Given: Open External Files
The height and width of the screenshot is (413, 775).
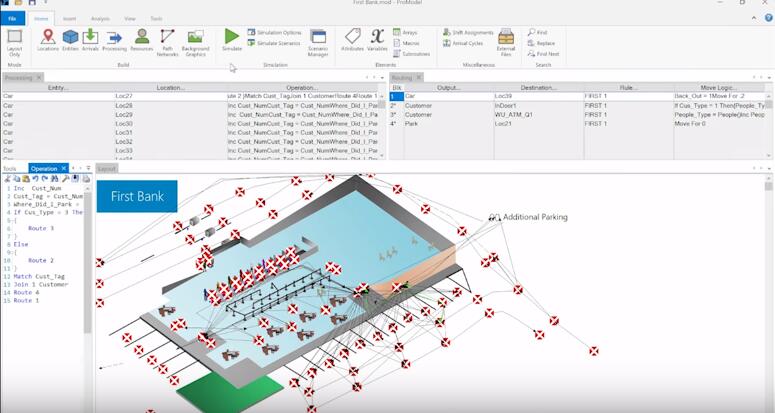Looking at the screenshot, I should (x=506, y=42).
